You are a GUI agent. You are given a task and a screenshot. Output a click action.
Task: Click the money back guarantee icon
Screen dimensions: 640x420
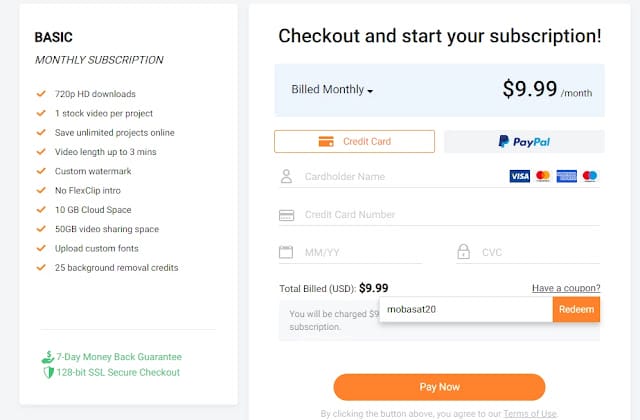pos(46,357)
